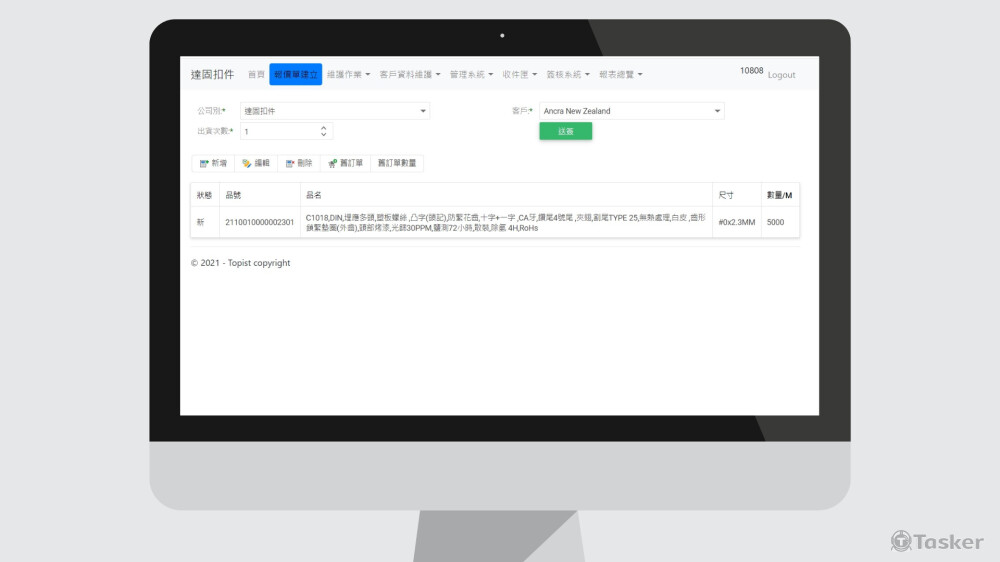
Task: Open 舊訂單 old orders
Action: [x=345, y=163]
